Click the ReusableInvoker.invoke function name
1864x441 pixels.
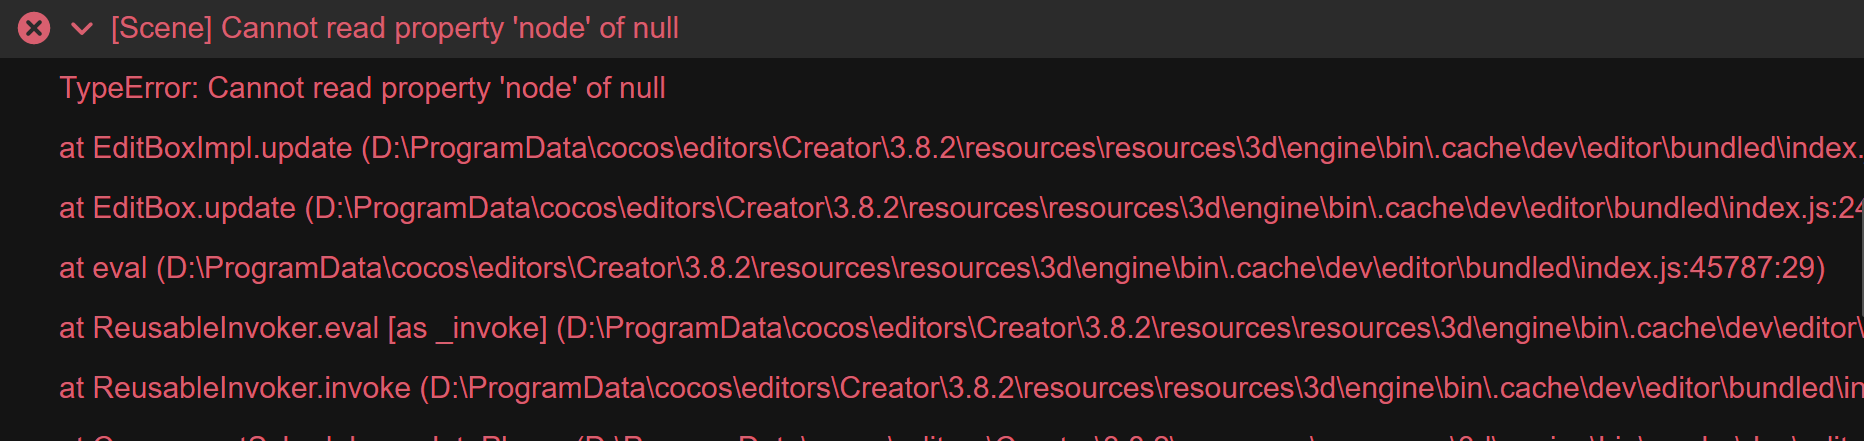click(252, 388)
